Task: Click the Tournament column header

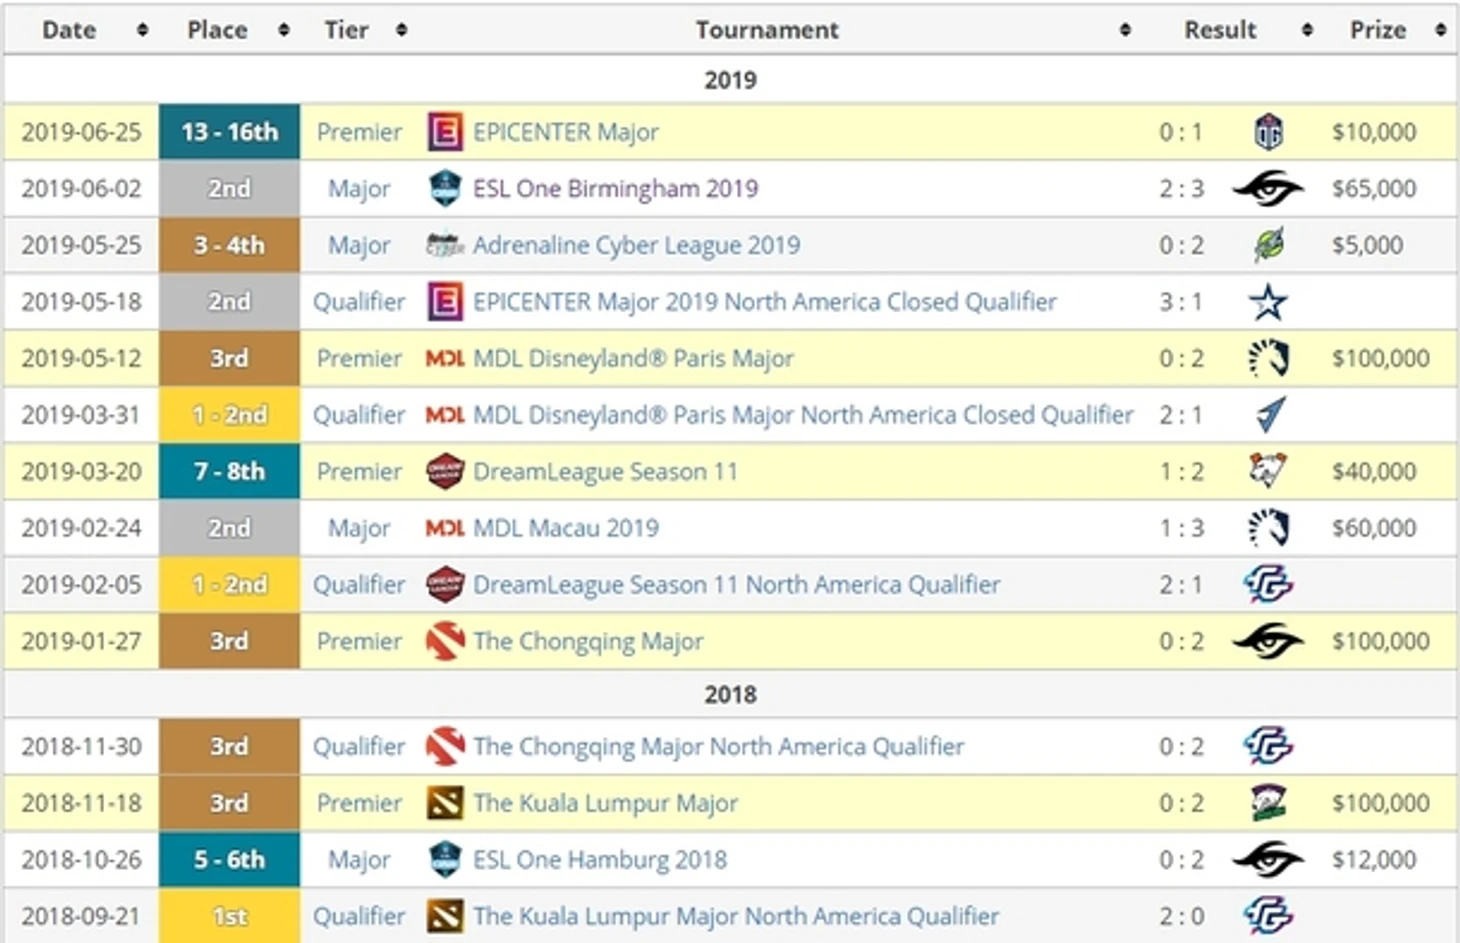Action: coord(767,30)
